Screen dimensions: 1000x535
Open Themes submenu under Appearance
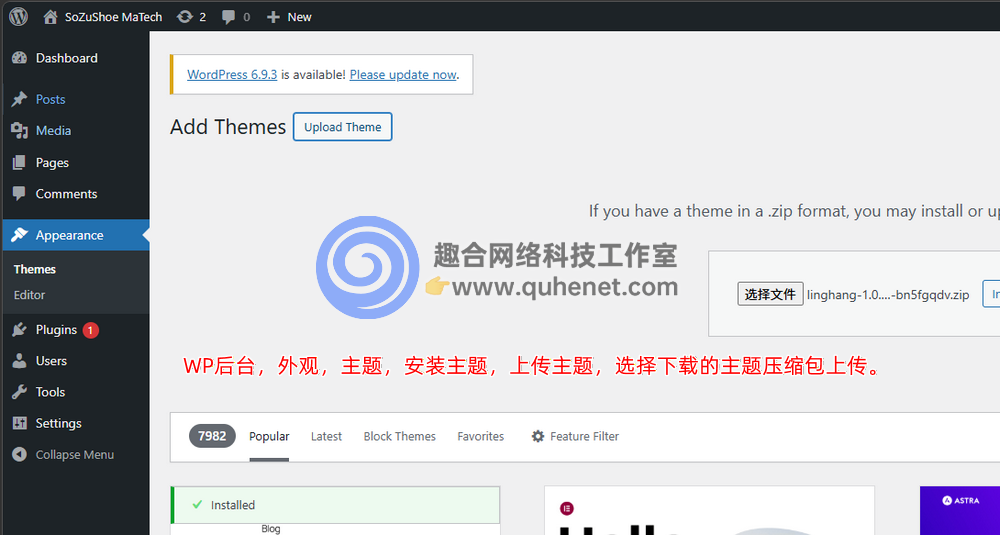(35, 269)
